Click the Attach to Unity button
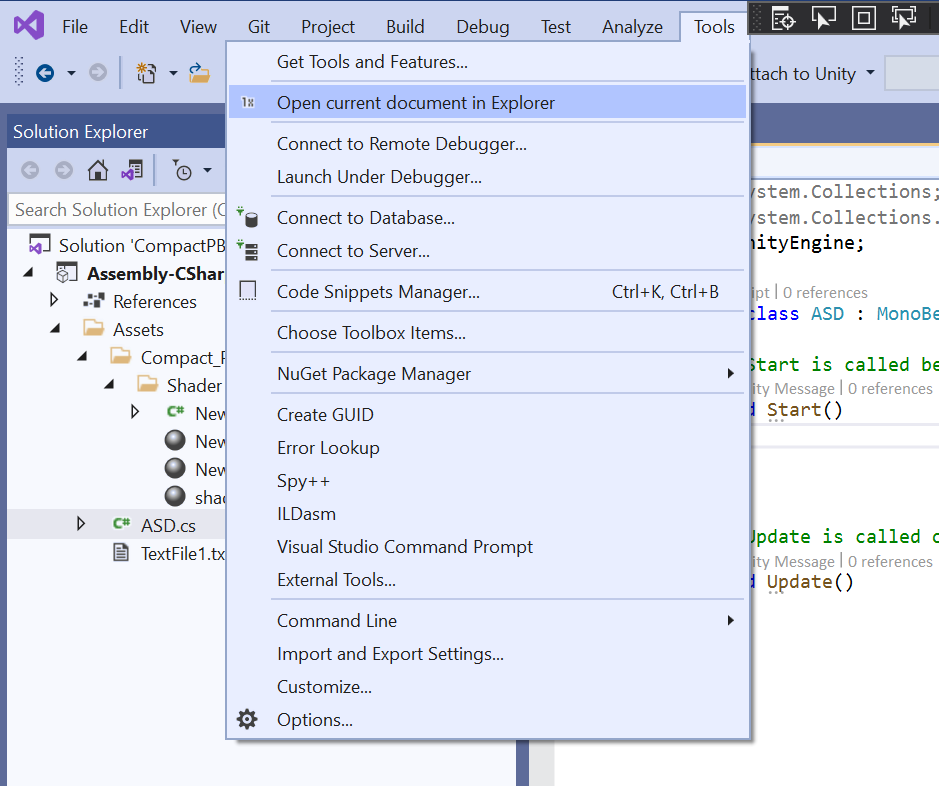939x786 pixels. (x=802, y=73)
